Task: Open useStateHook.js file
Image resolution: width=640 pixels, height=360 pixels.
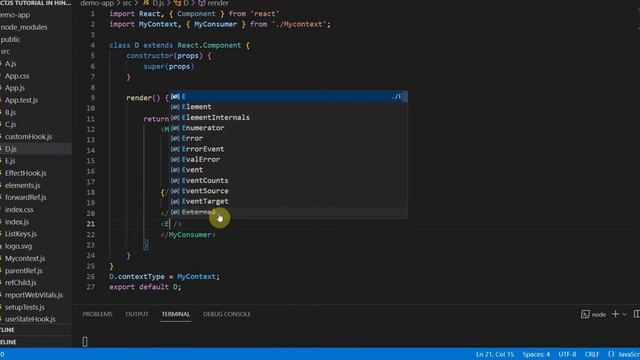Action: (x=30, y=319)
